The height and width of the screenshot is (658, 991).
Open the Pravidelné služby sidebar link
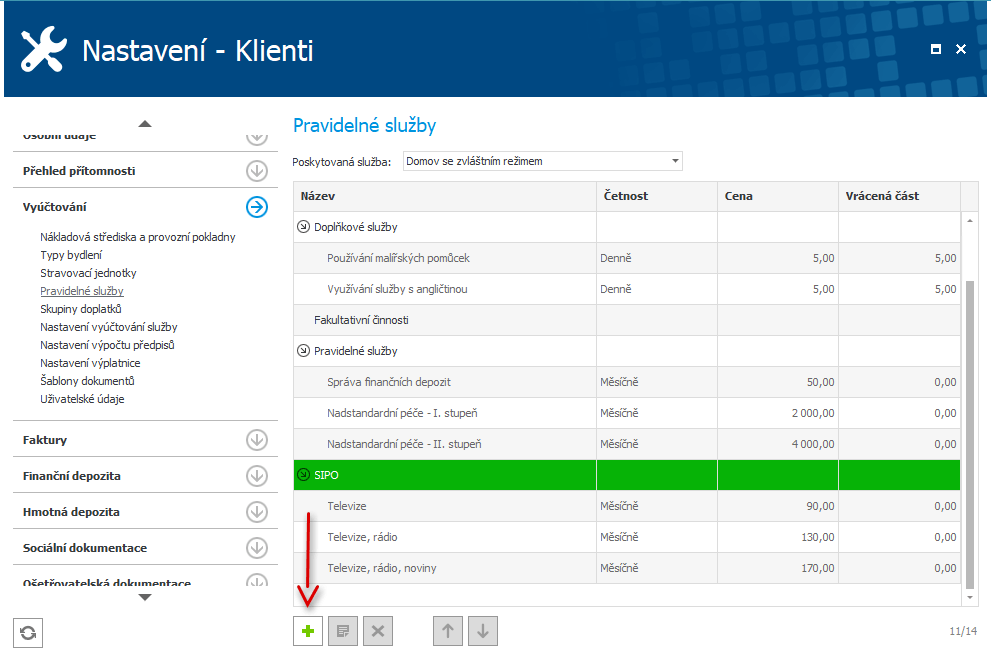82,291
